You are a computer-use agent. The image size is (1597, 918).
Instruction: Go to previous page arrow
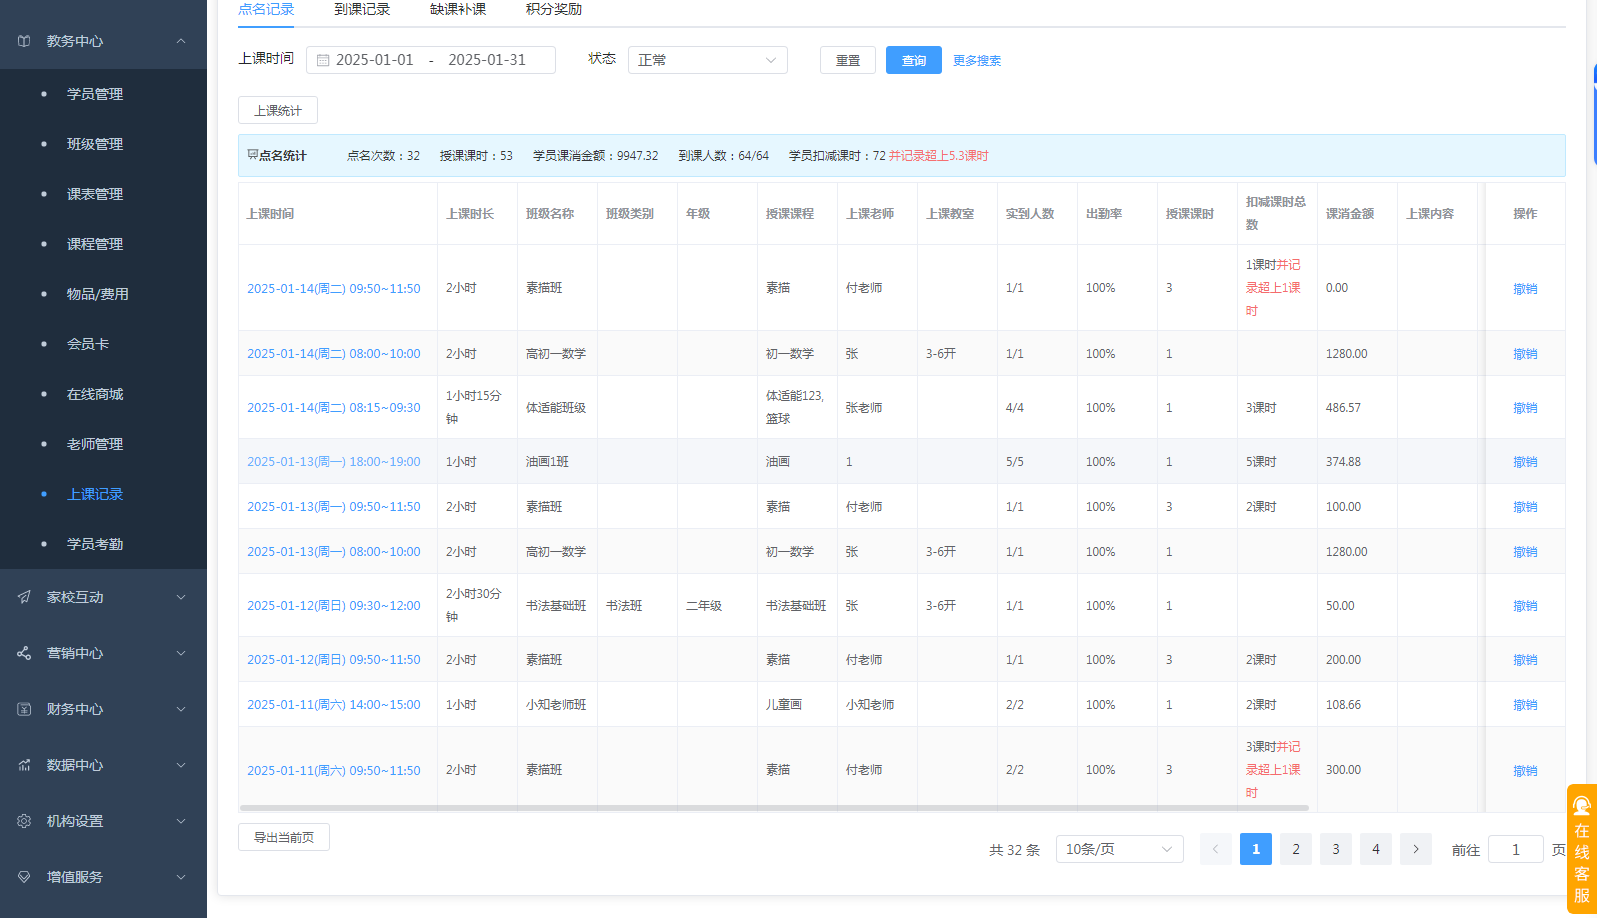coord(1216,849)
